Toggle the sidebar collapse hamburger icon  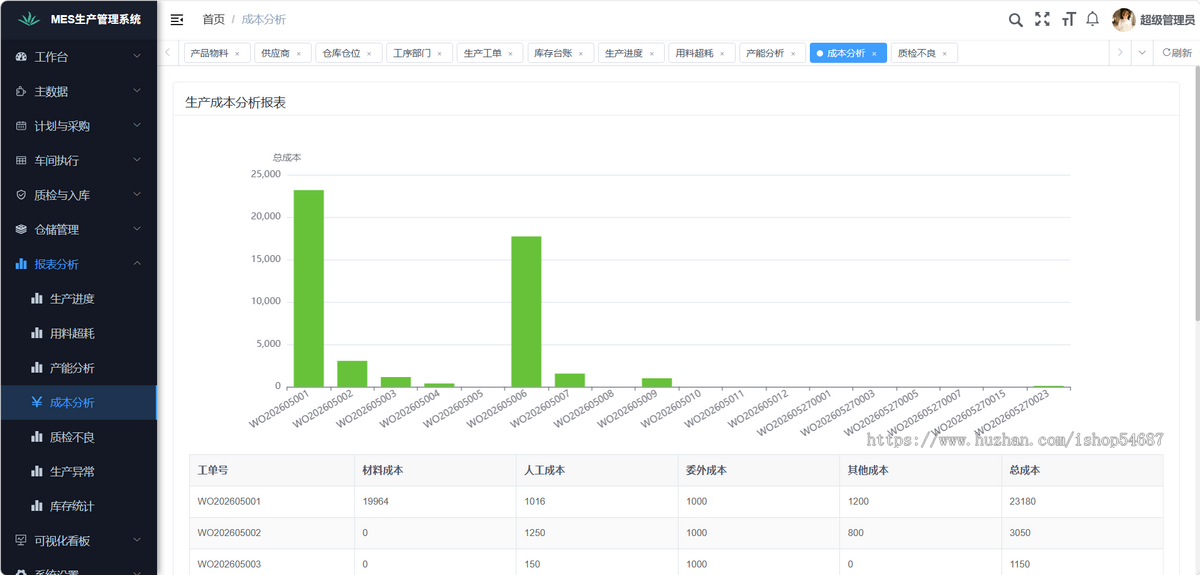pyautogui.click(x=177, y=19)
